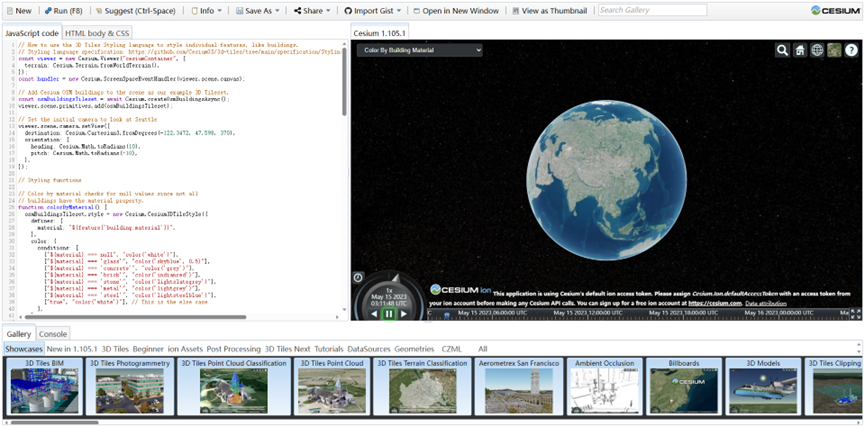Open the scene mode globe icon
Viewport: 865px width, 427px height.
[817, 50]
